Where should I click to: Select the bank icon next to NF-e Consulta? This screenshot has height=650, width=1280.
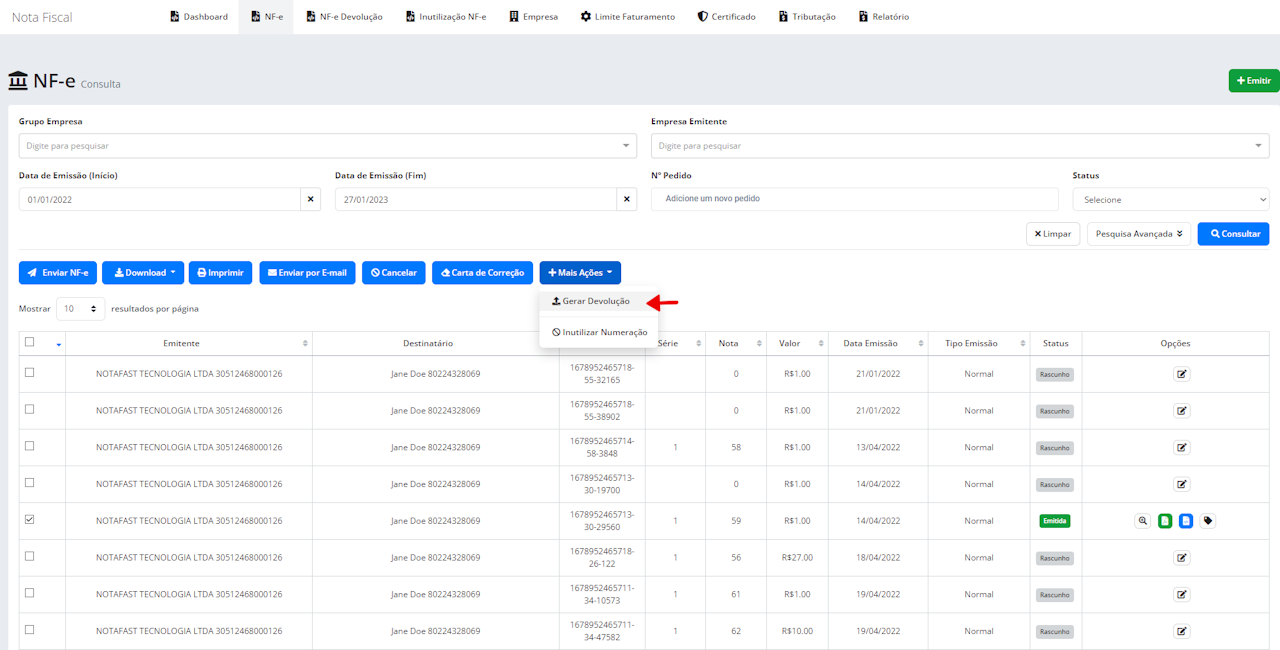click(19, 79)
